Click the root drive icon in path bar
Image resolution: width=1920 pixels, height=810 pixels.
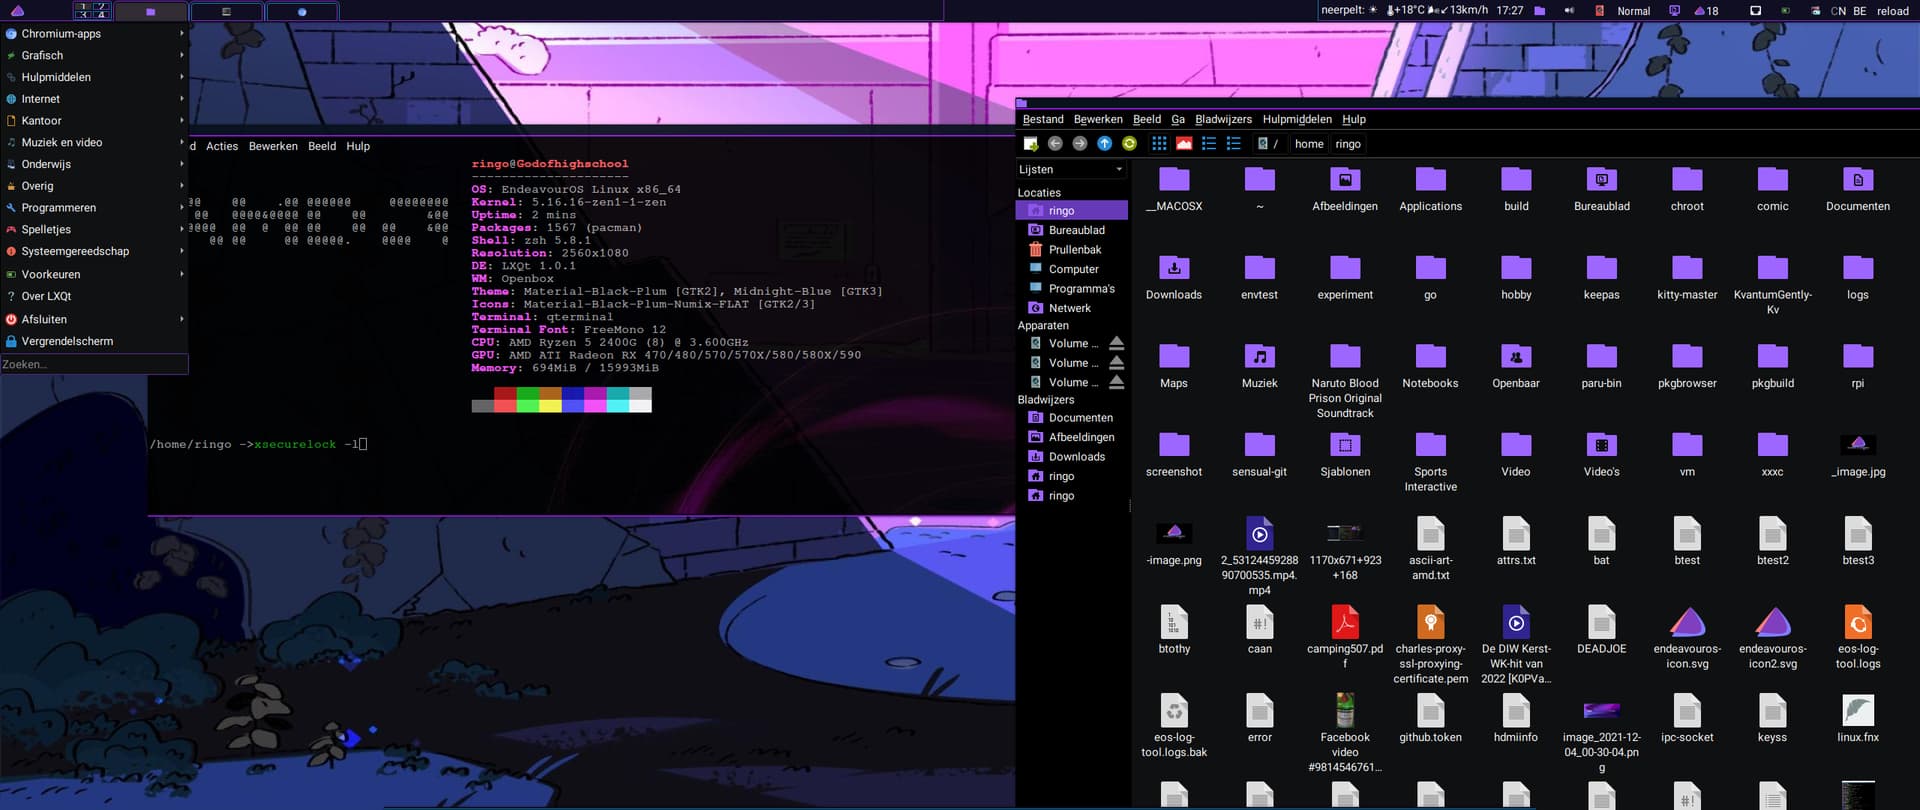coord(1263,144)
